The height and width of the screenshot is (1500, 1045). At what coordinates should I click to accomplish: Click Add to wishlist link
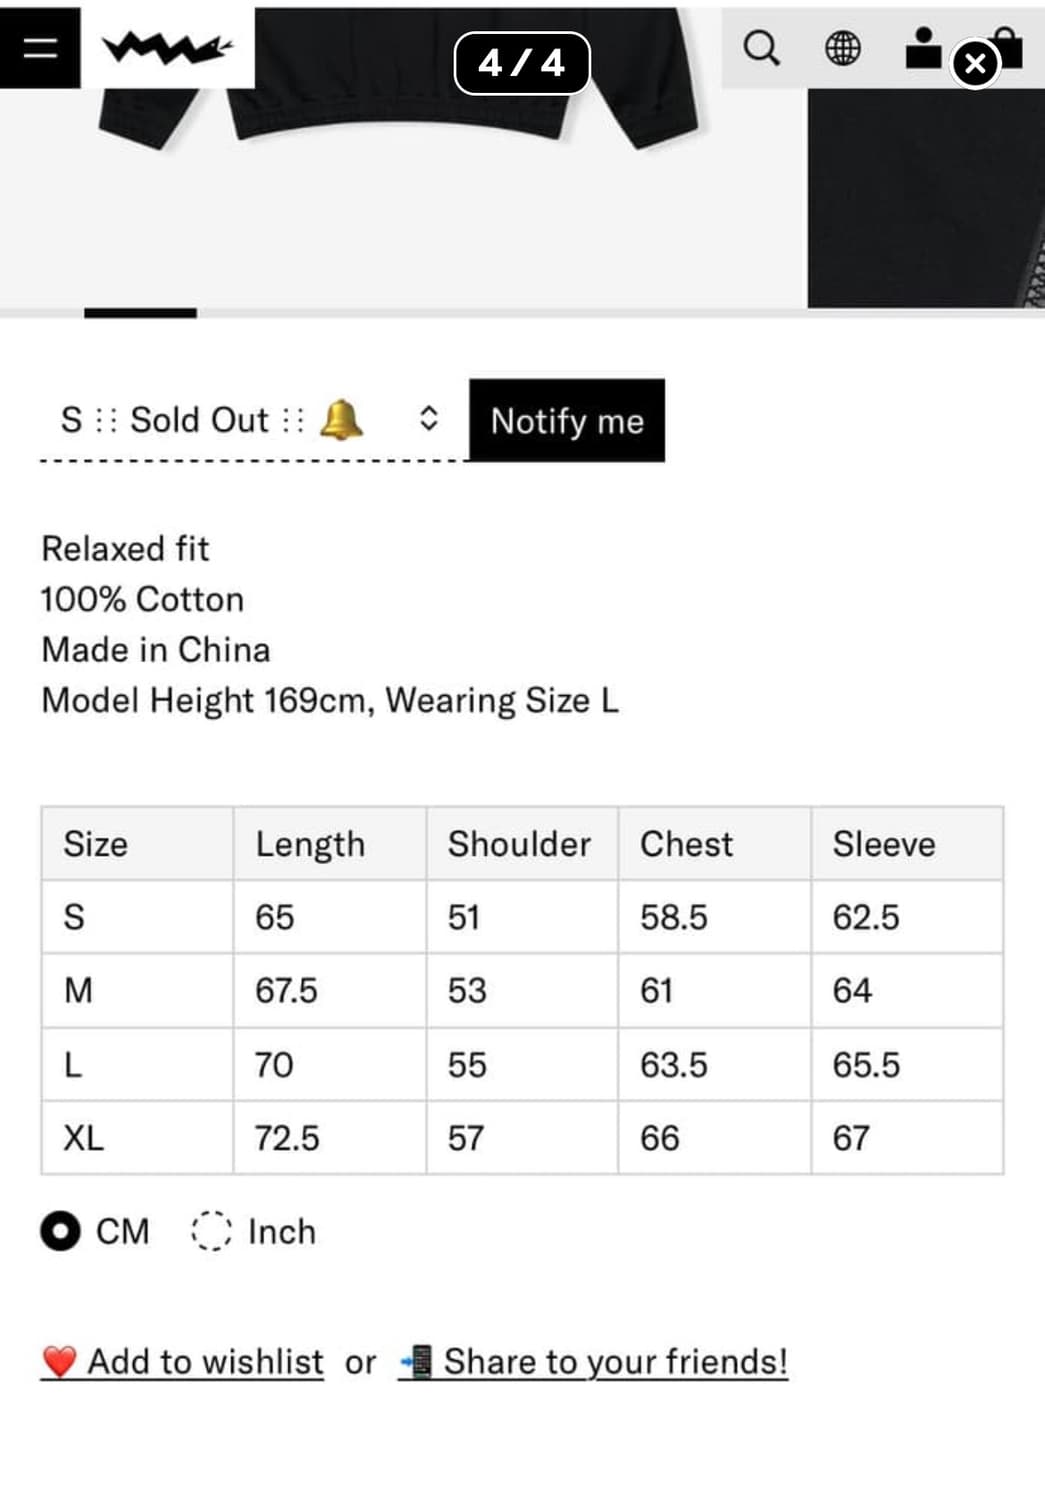205,1362
